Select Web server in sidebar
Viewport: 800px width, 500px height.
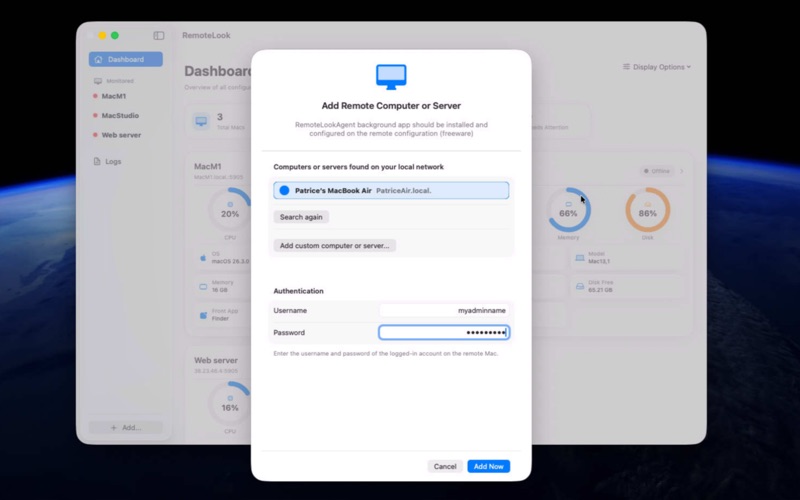click(x=121, y=135)
